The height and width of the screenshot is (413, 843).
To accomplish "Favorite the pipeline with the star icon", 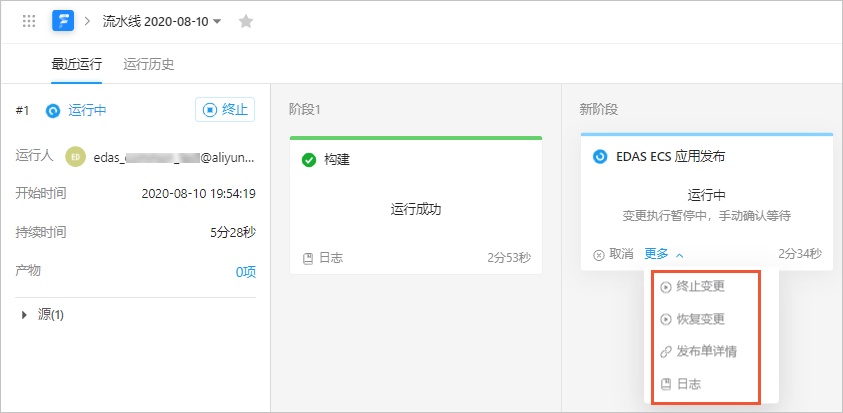I will pyautogui.click(x=246, y=22).
